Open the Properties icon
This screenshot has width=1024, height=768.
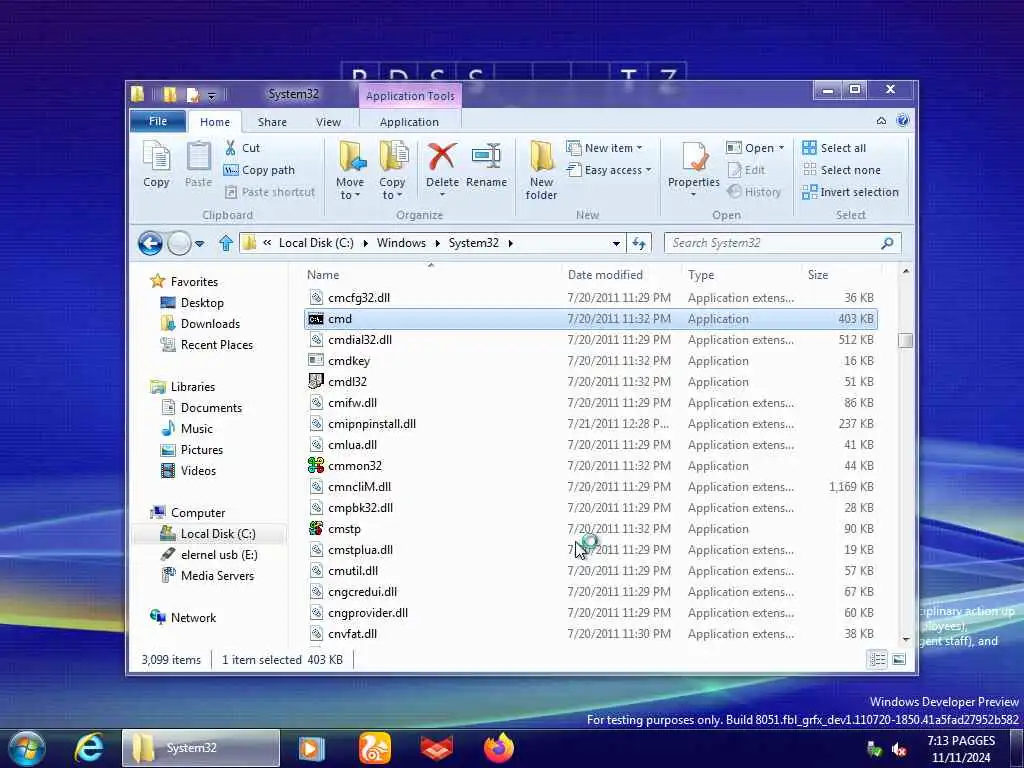(694, 158)
